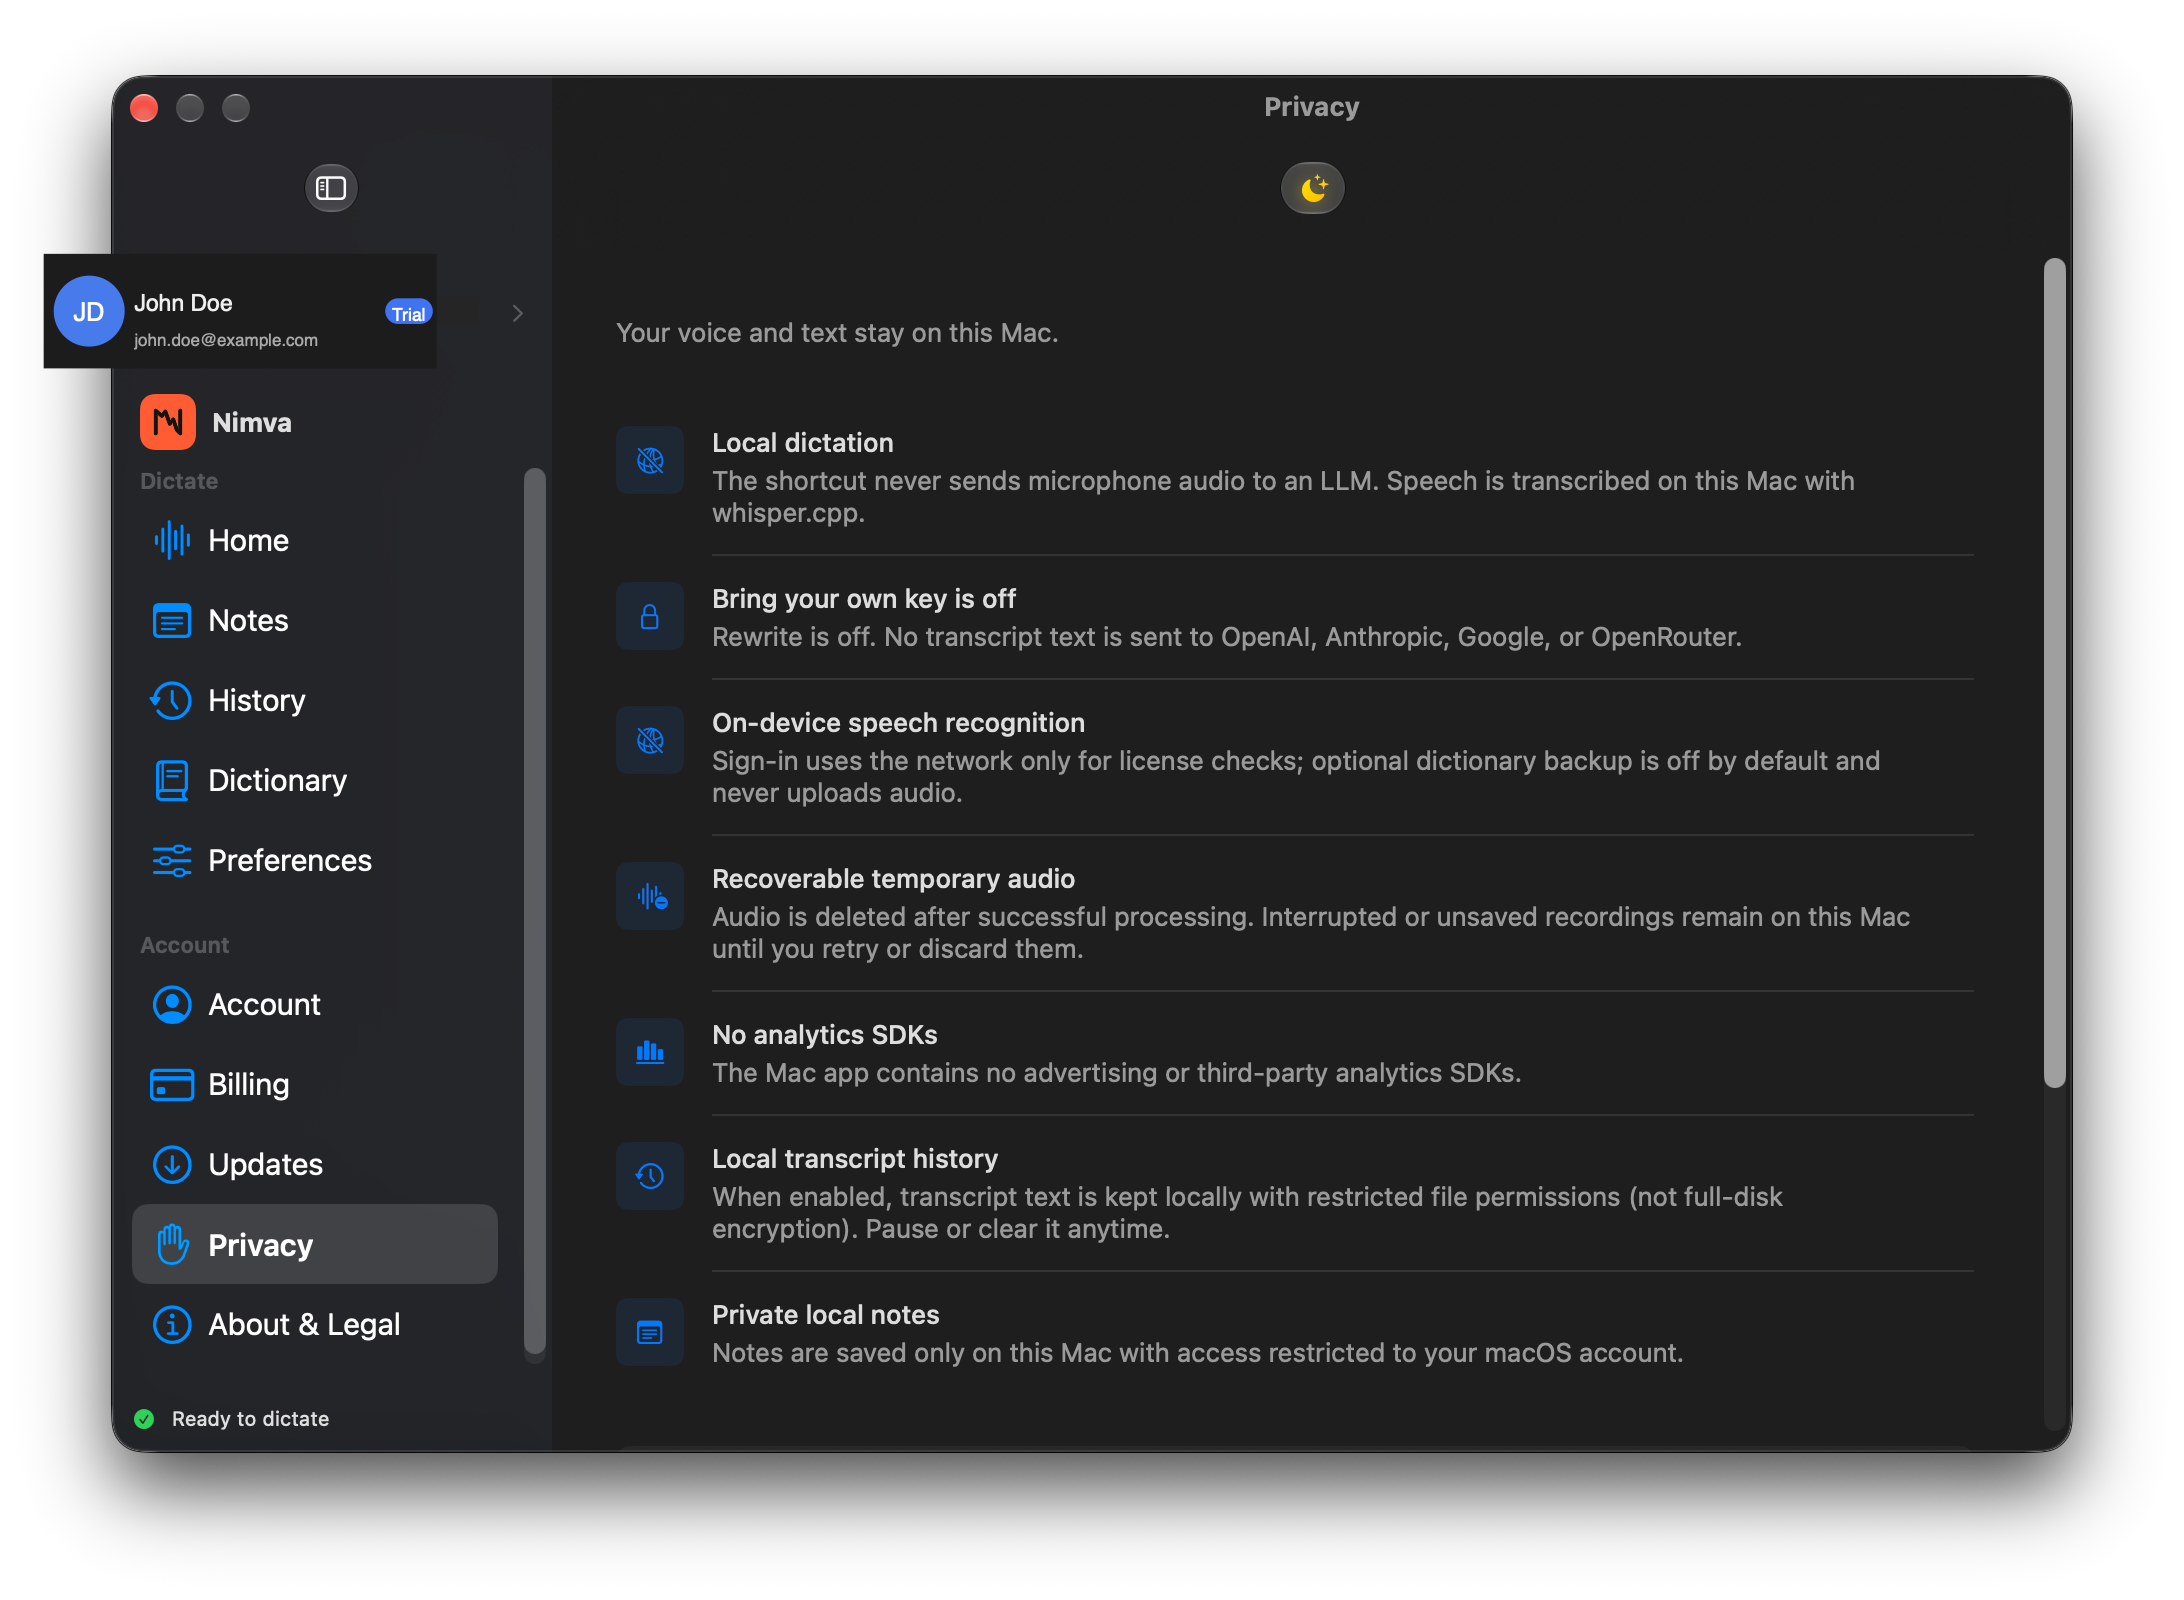Click the 'Bring your own key is off' title
This screenshot has width=2184, height=1600.
click(x=863, y=599)
